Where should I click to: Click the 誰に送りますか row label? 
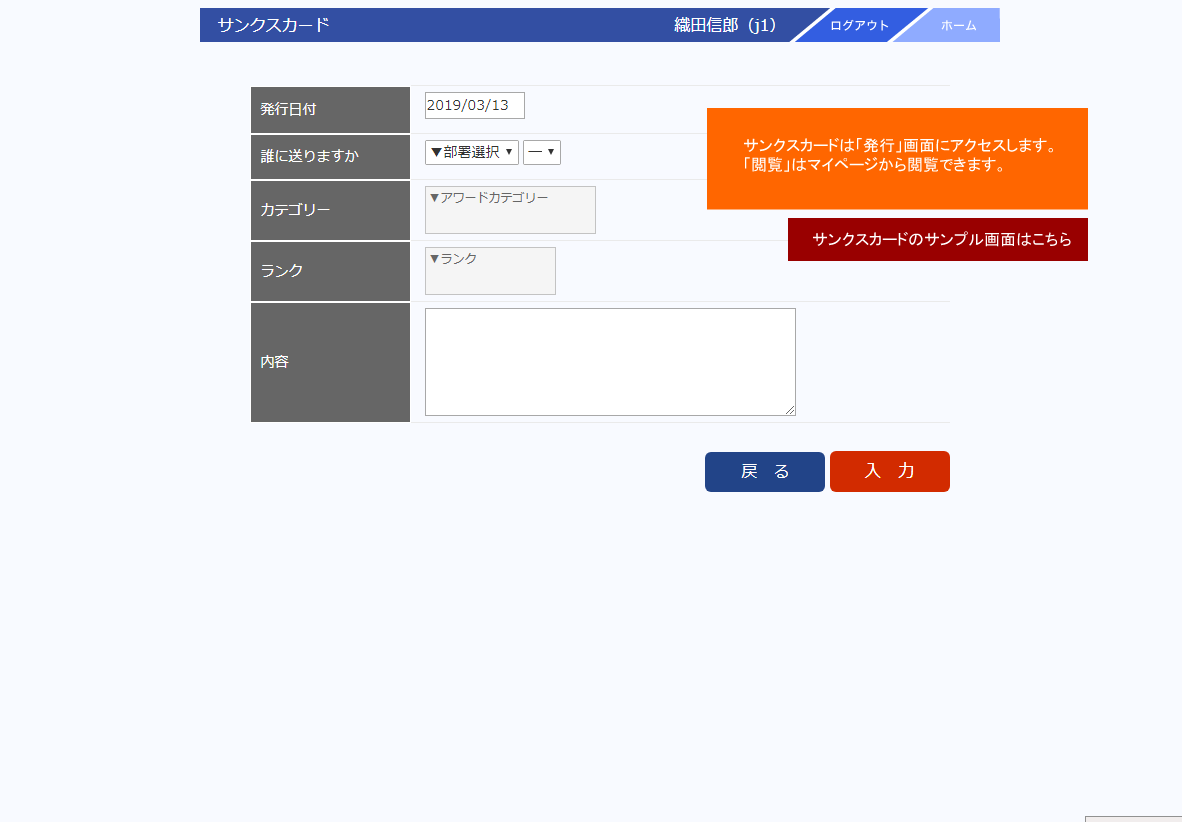coord(330,156)
